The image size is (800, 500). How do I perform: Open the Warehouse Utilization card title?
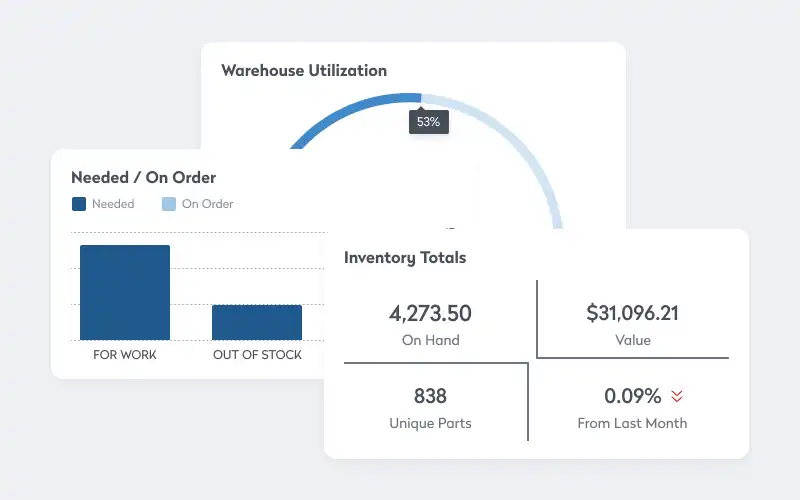(304, 71)
